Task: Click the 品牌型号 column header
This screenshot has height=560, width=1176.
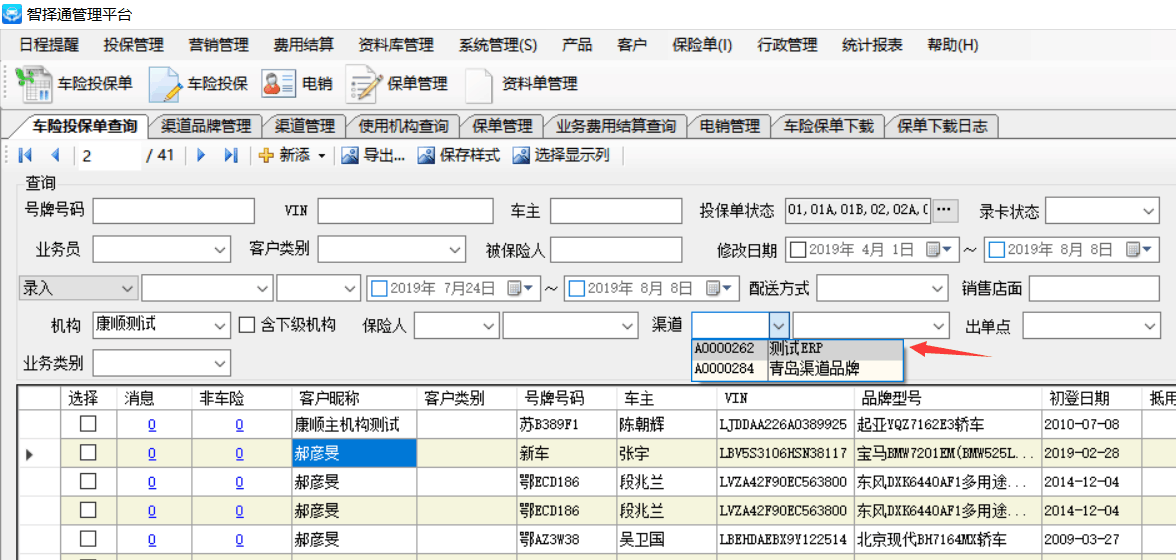Action: [947, 397]
